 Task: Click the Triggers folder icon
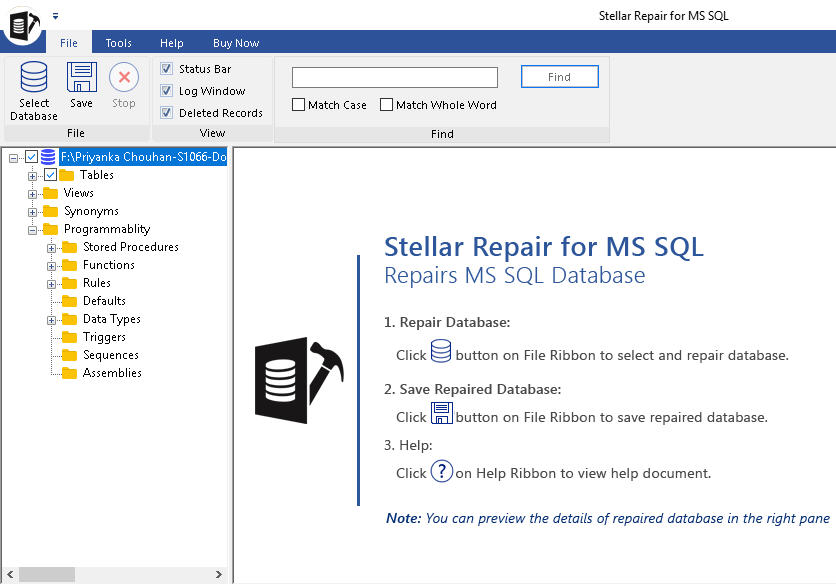69,337
